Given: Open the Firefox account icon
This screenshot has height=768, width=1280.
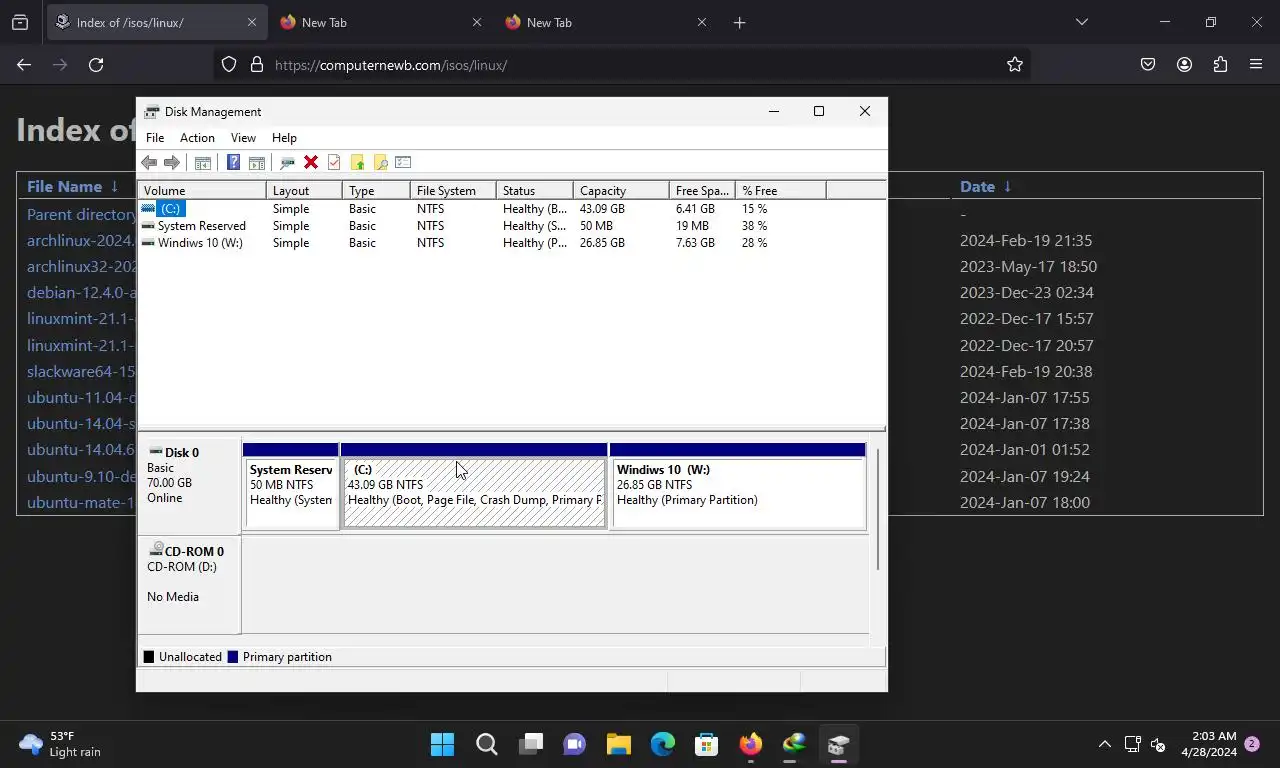Looking at the screenshot, I should (1184, 65).
